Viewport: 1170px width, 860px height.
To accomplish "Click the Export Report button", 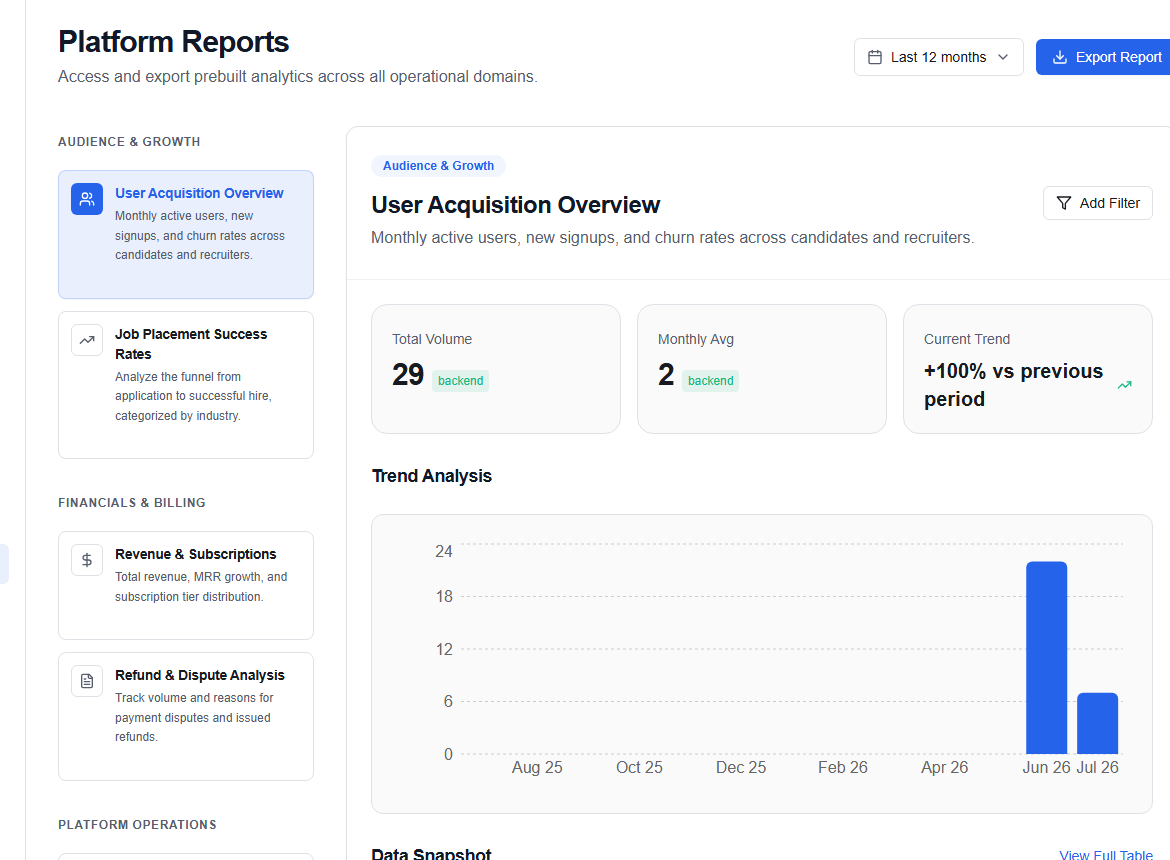I will tap(1103, 57).
